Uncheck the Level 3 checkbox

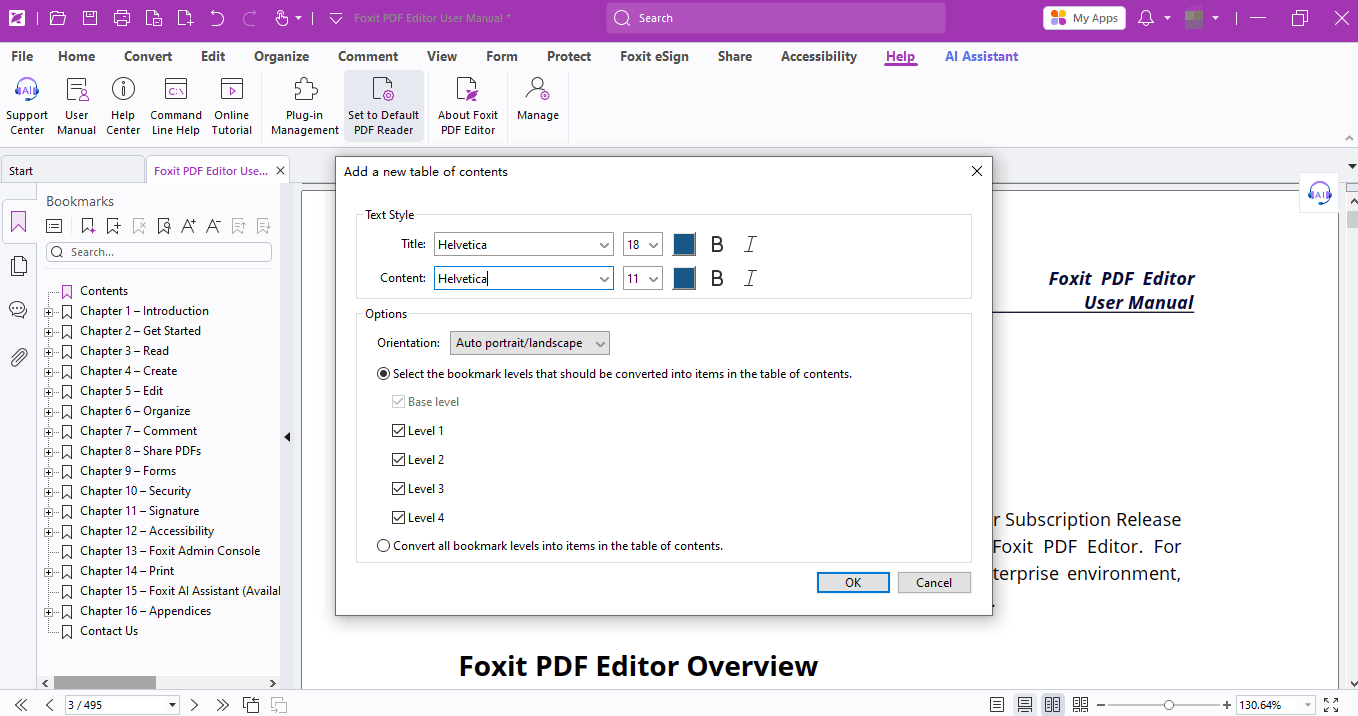399,489
